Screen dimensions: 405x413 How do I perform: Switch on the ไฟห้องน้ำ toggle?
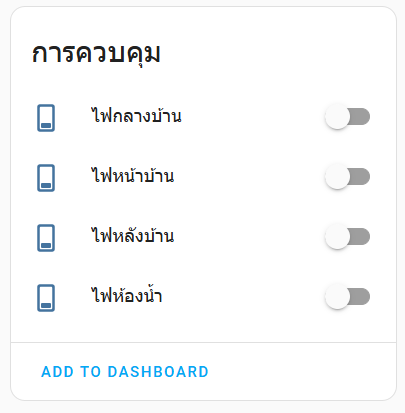[x=347, y=297]
